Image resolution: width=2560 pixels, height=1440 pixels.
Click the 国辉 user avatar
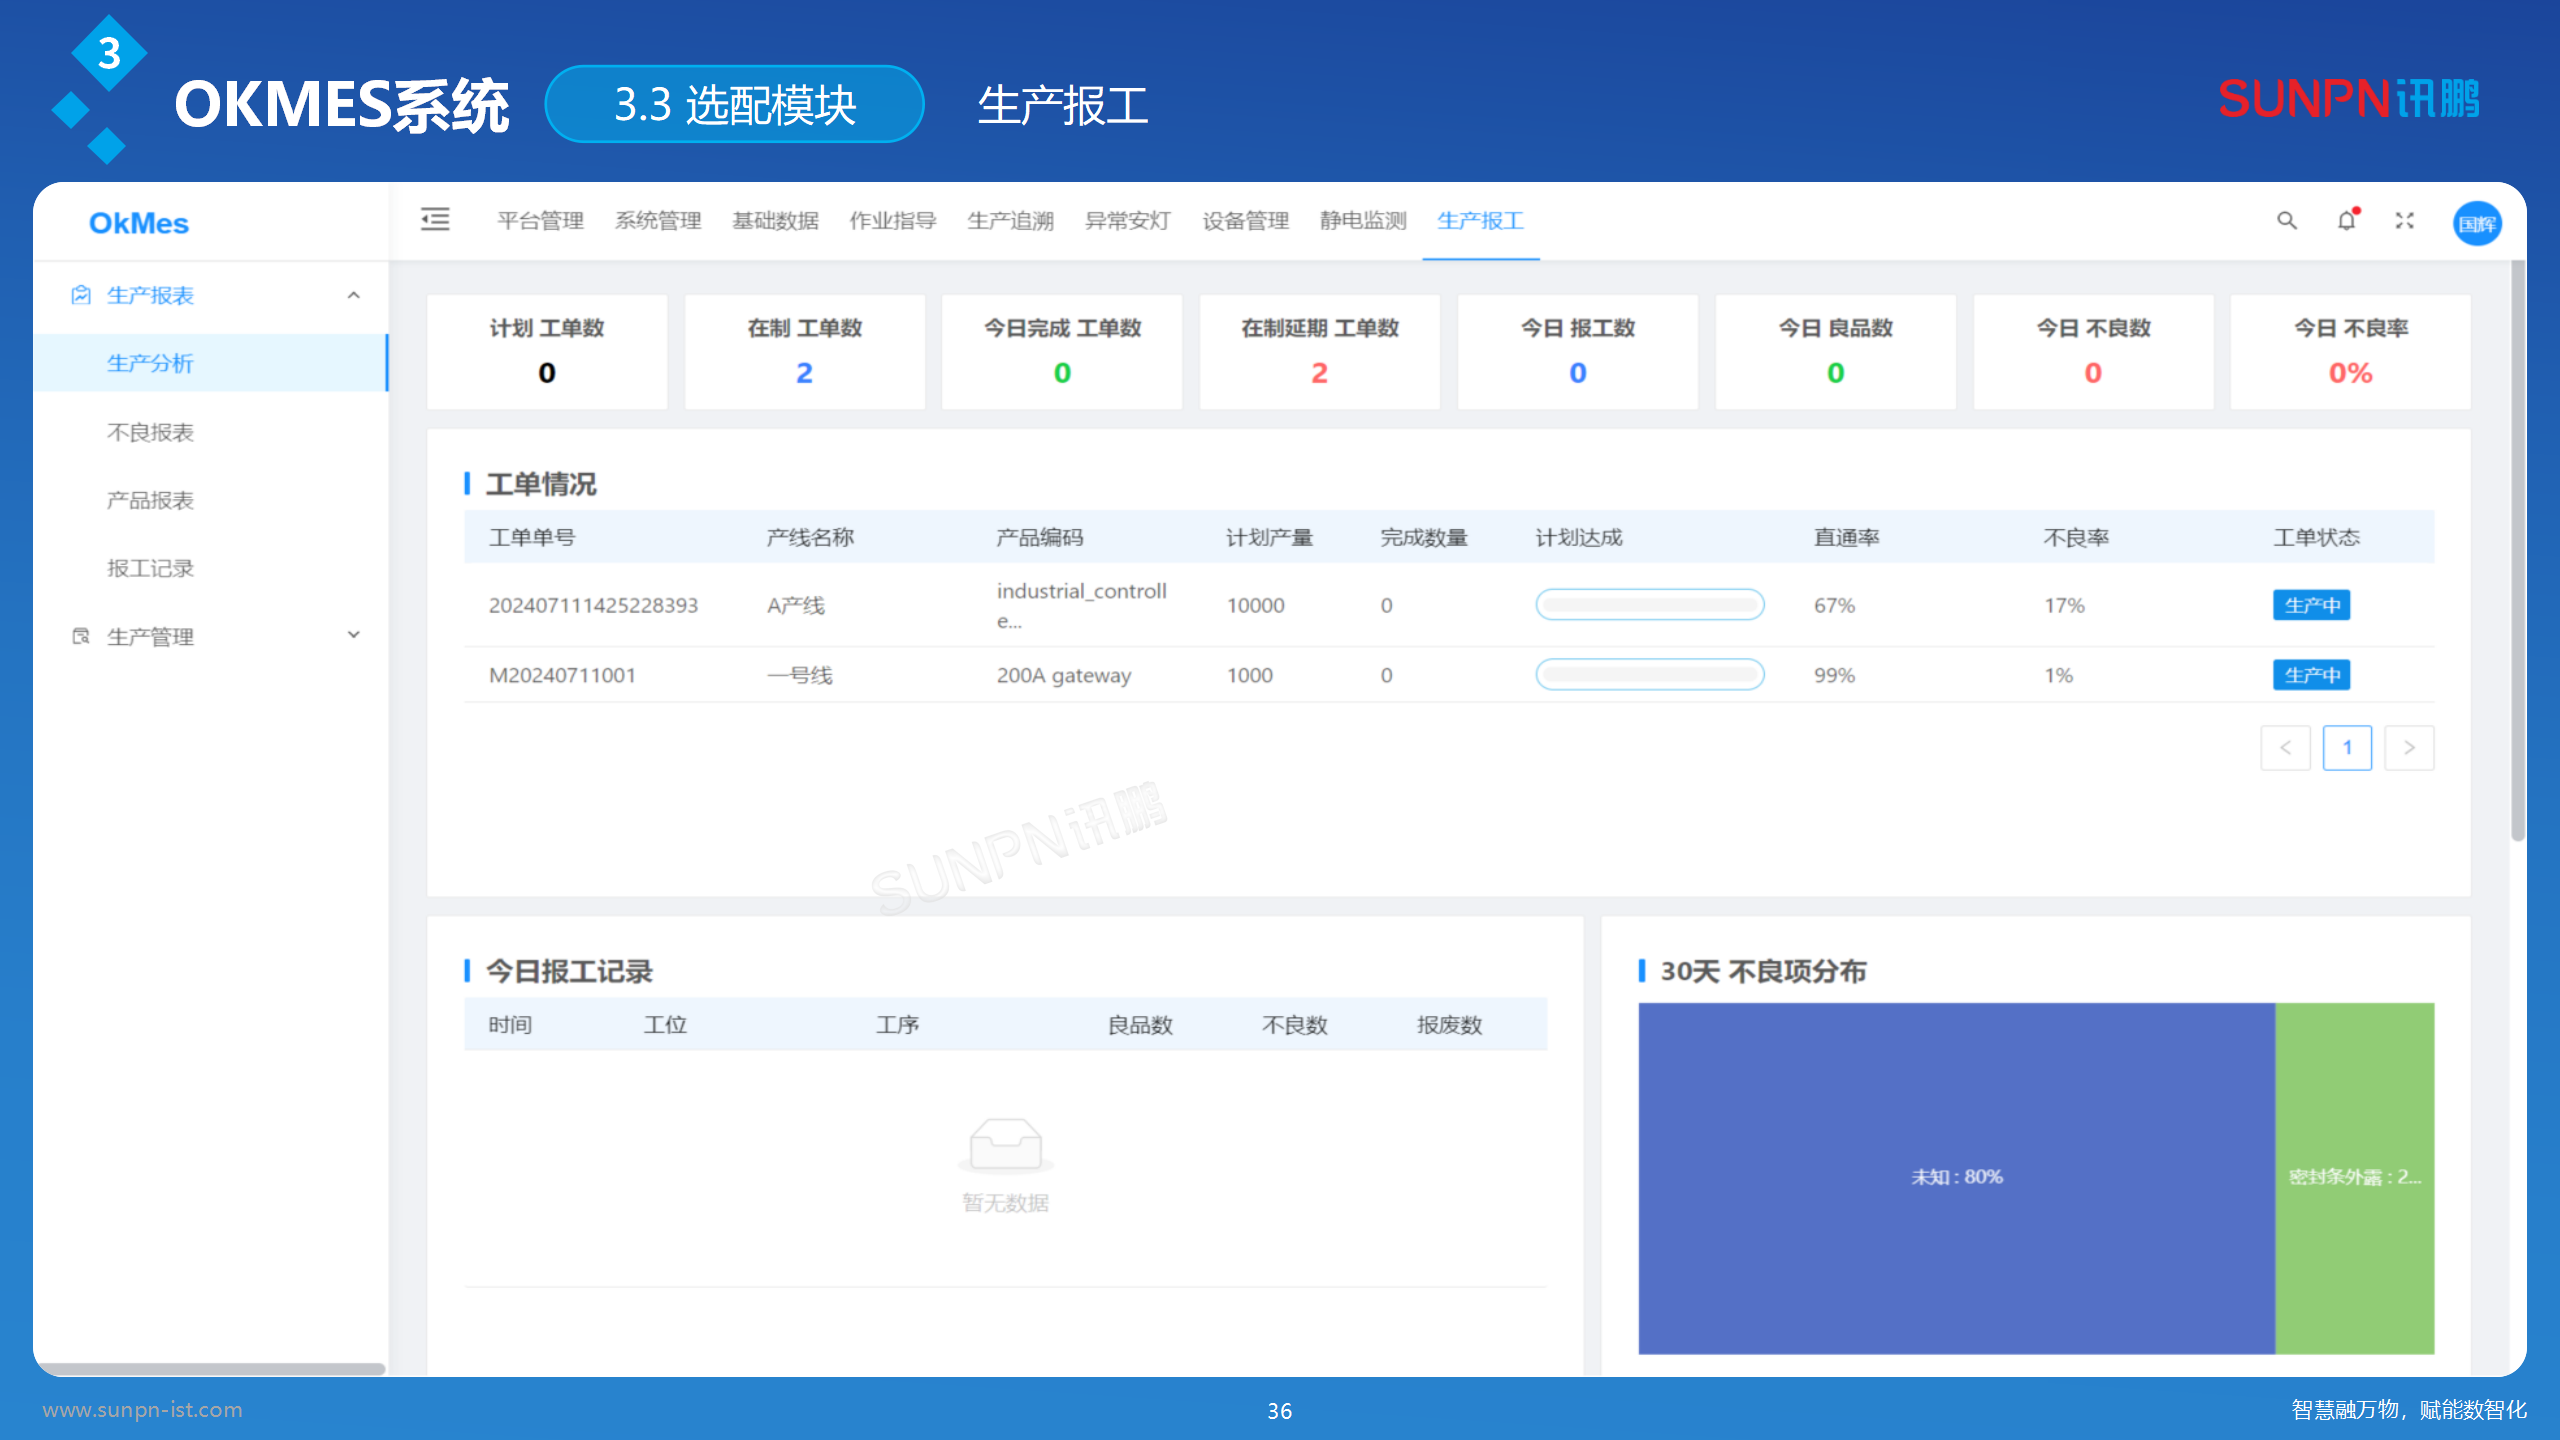[2476, 223]
